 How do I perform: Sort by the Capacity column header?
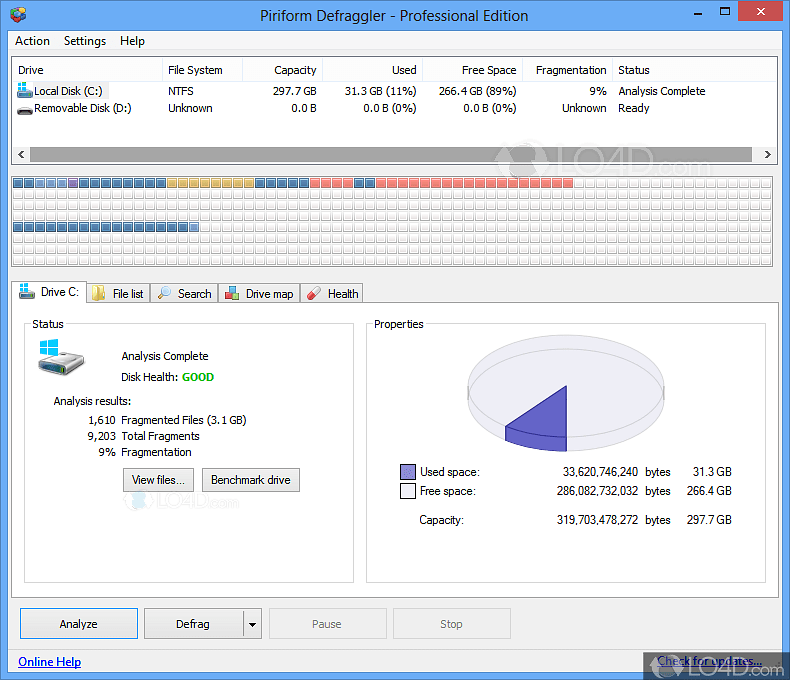point(283,70)
